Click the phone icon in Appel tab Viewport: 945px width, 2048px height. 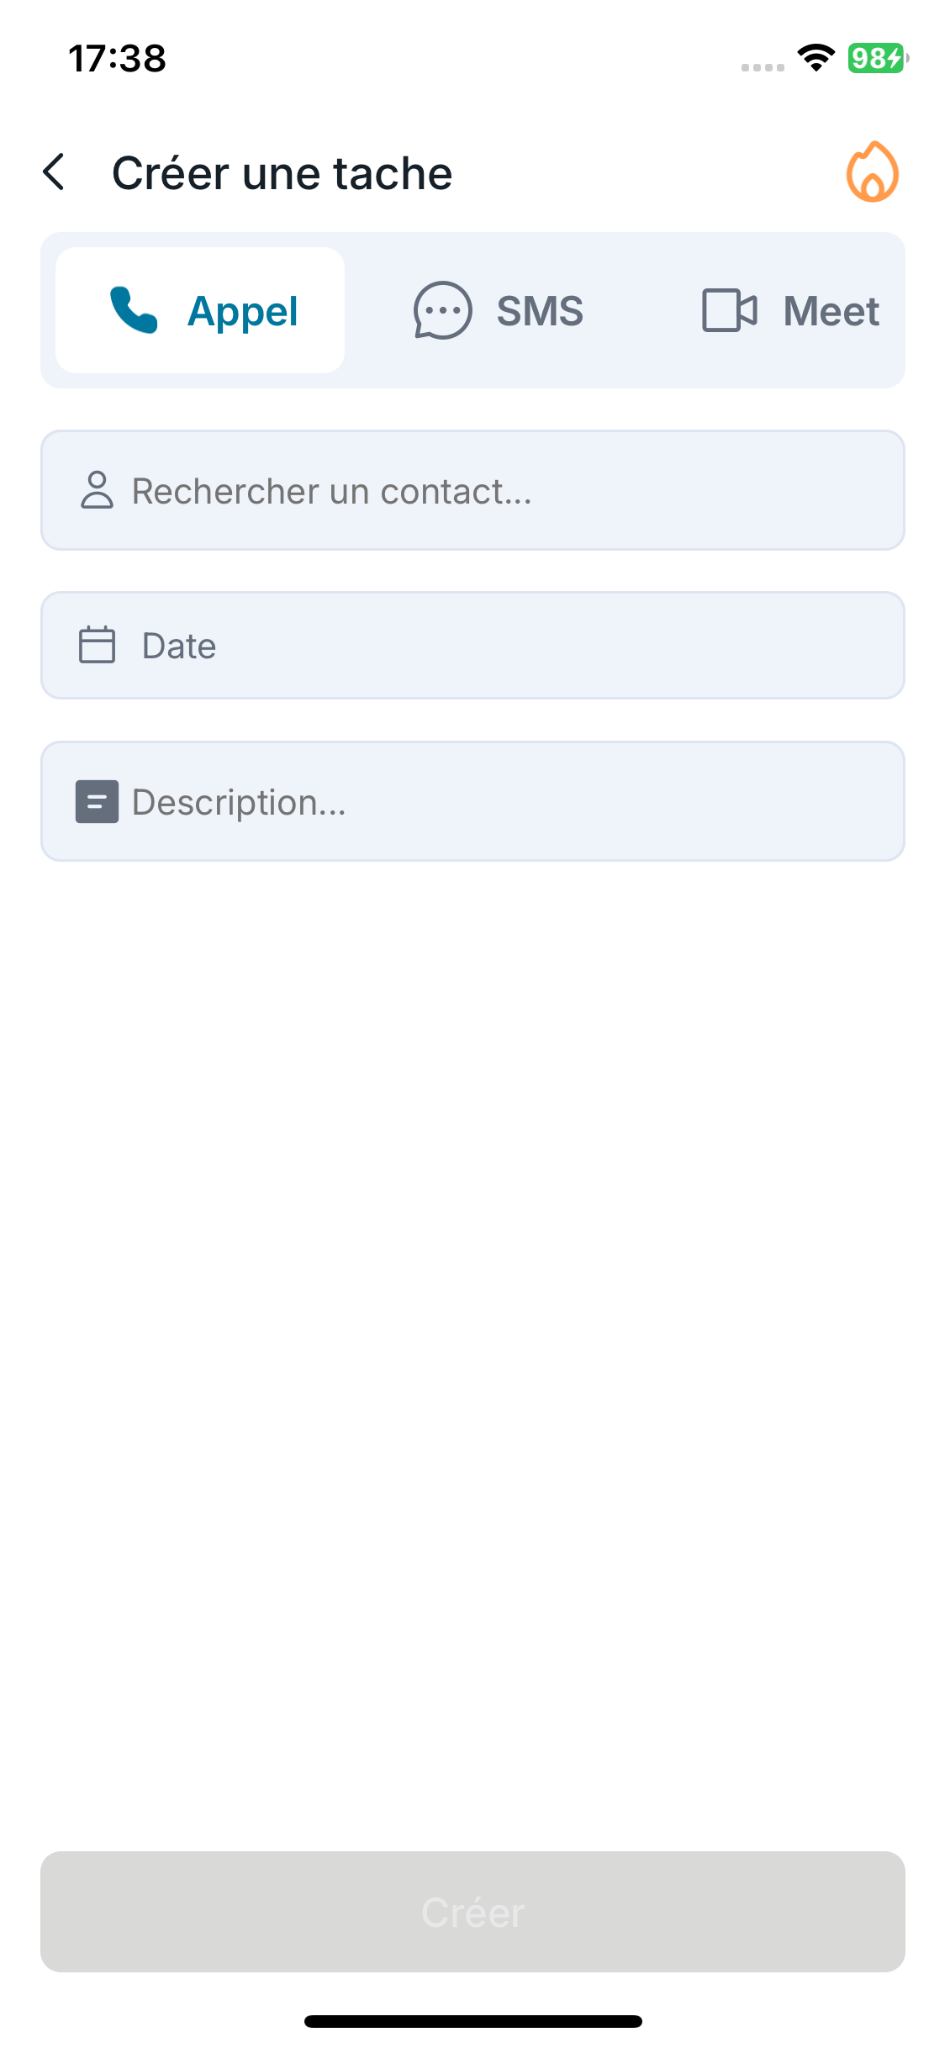pos(134,310)
